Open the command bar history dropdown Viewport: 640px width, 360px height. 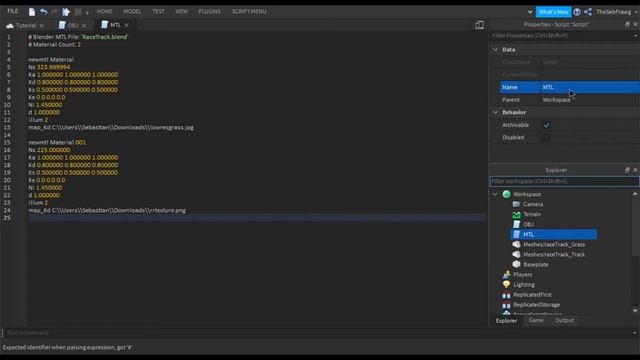coord(635,333)
